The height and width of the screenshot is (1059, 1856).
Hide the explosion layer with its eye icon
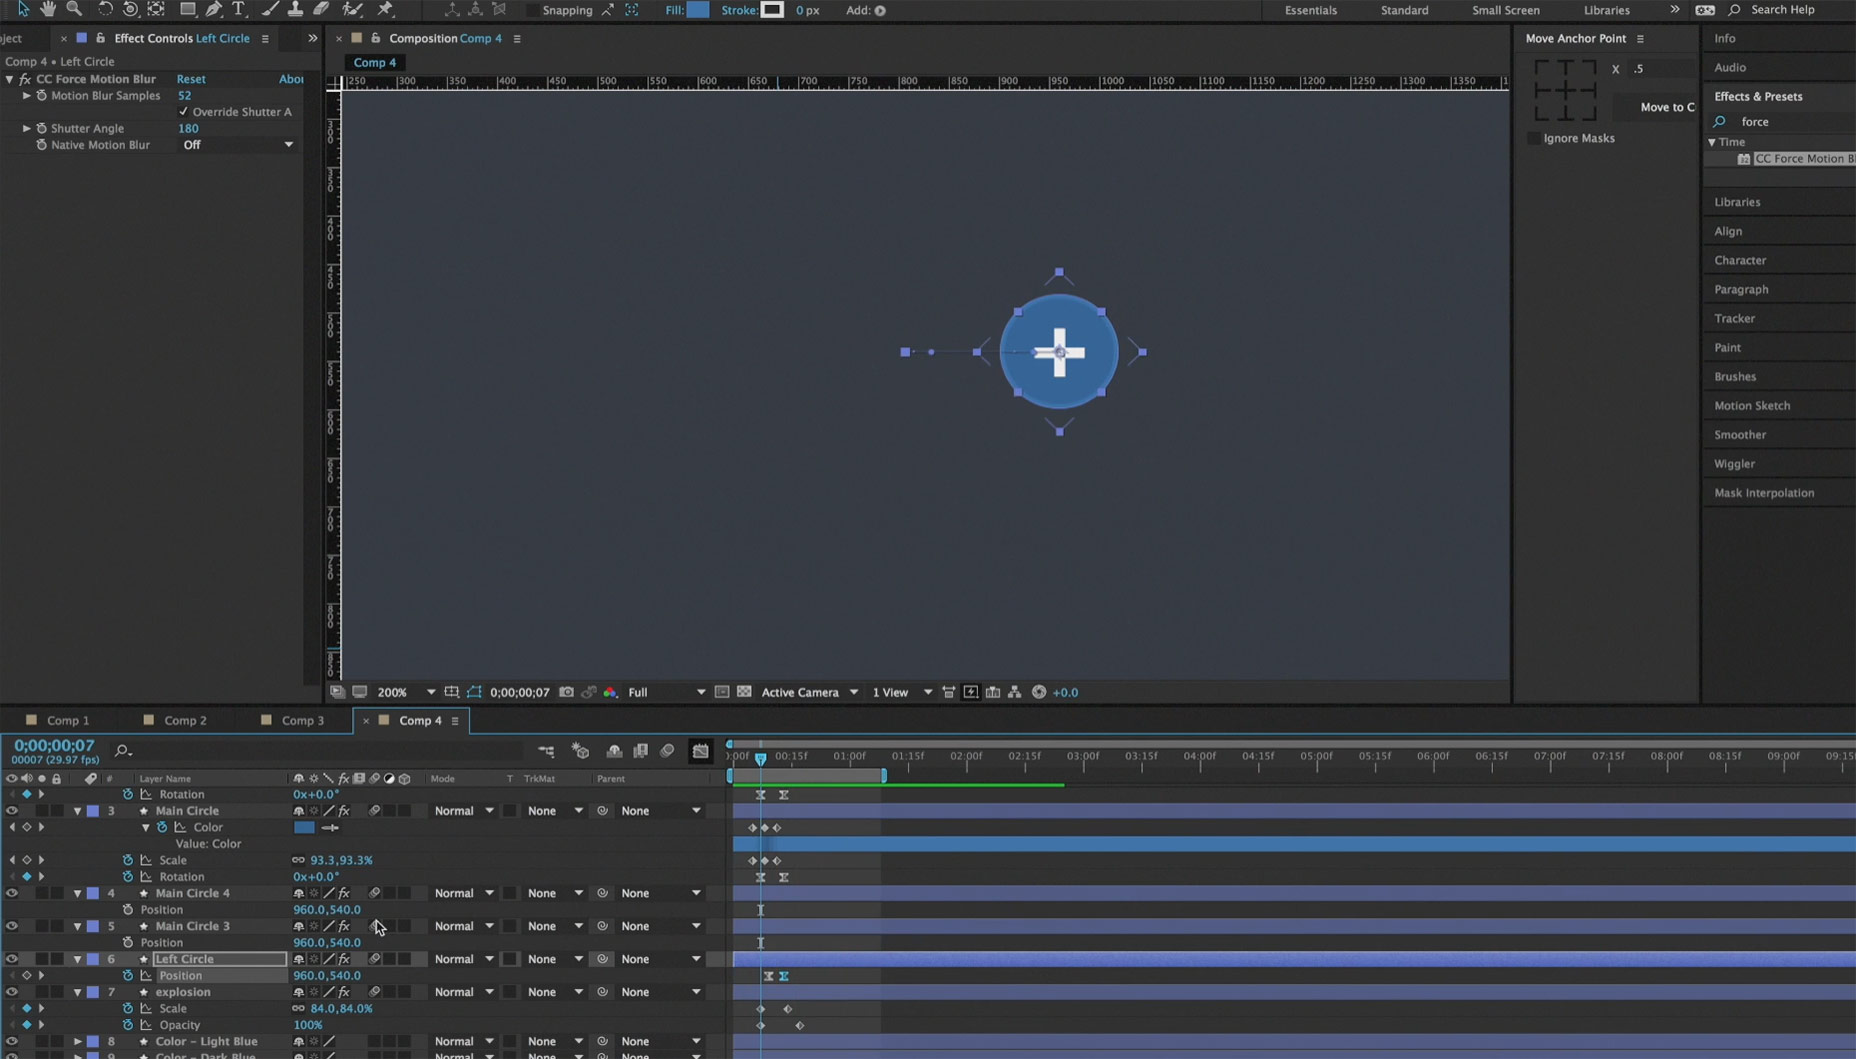coord(11,992)
